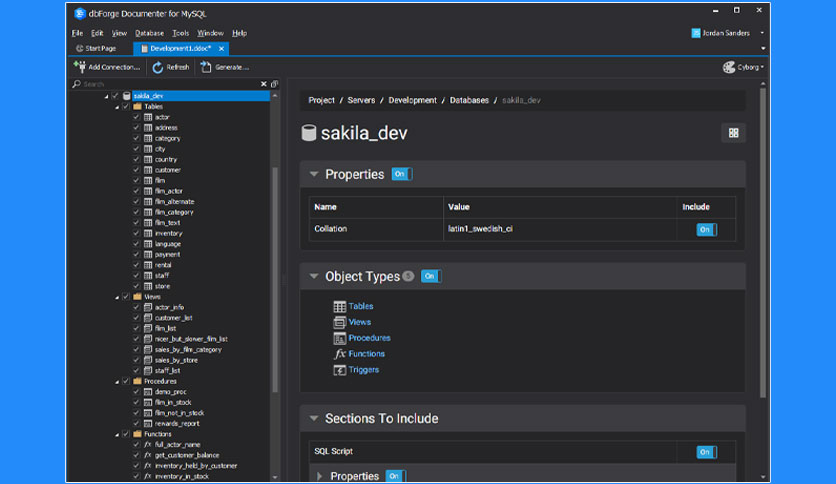This screenshot has width=836, height=484.
Task: Collapse the Sections To Include section
Action: [x=314, y=418]
